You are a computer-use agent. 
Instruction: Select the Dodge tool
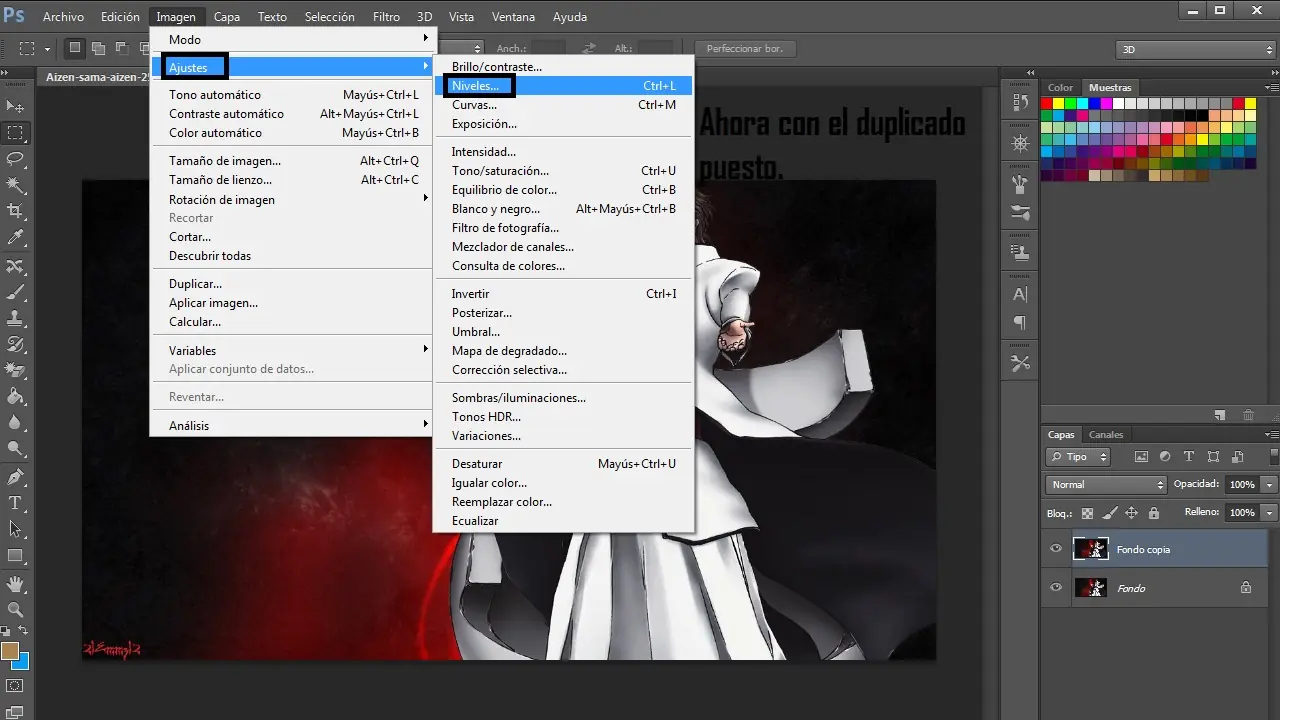pyautogui.click(x=15, y=449)
